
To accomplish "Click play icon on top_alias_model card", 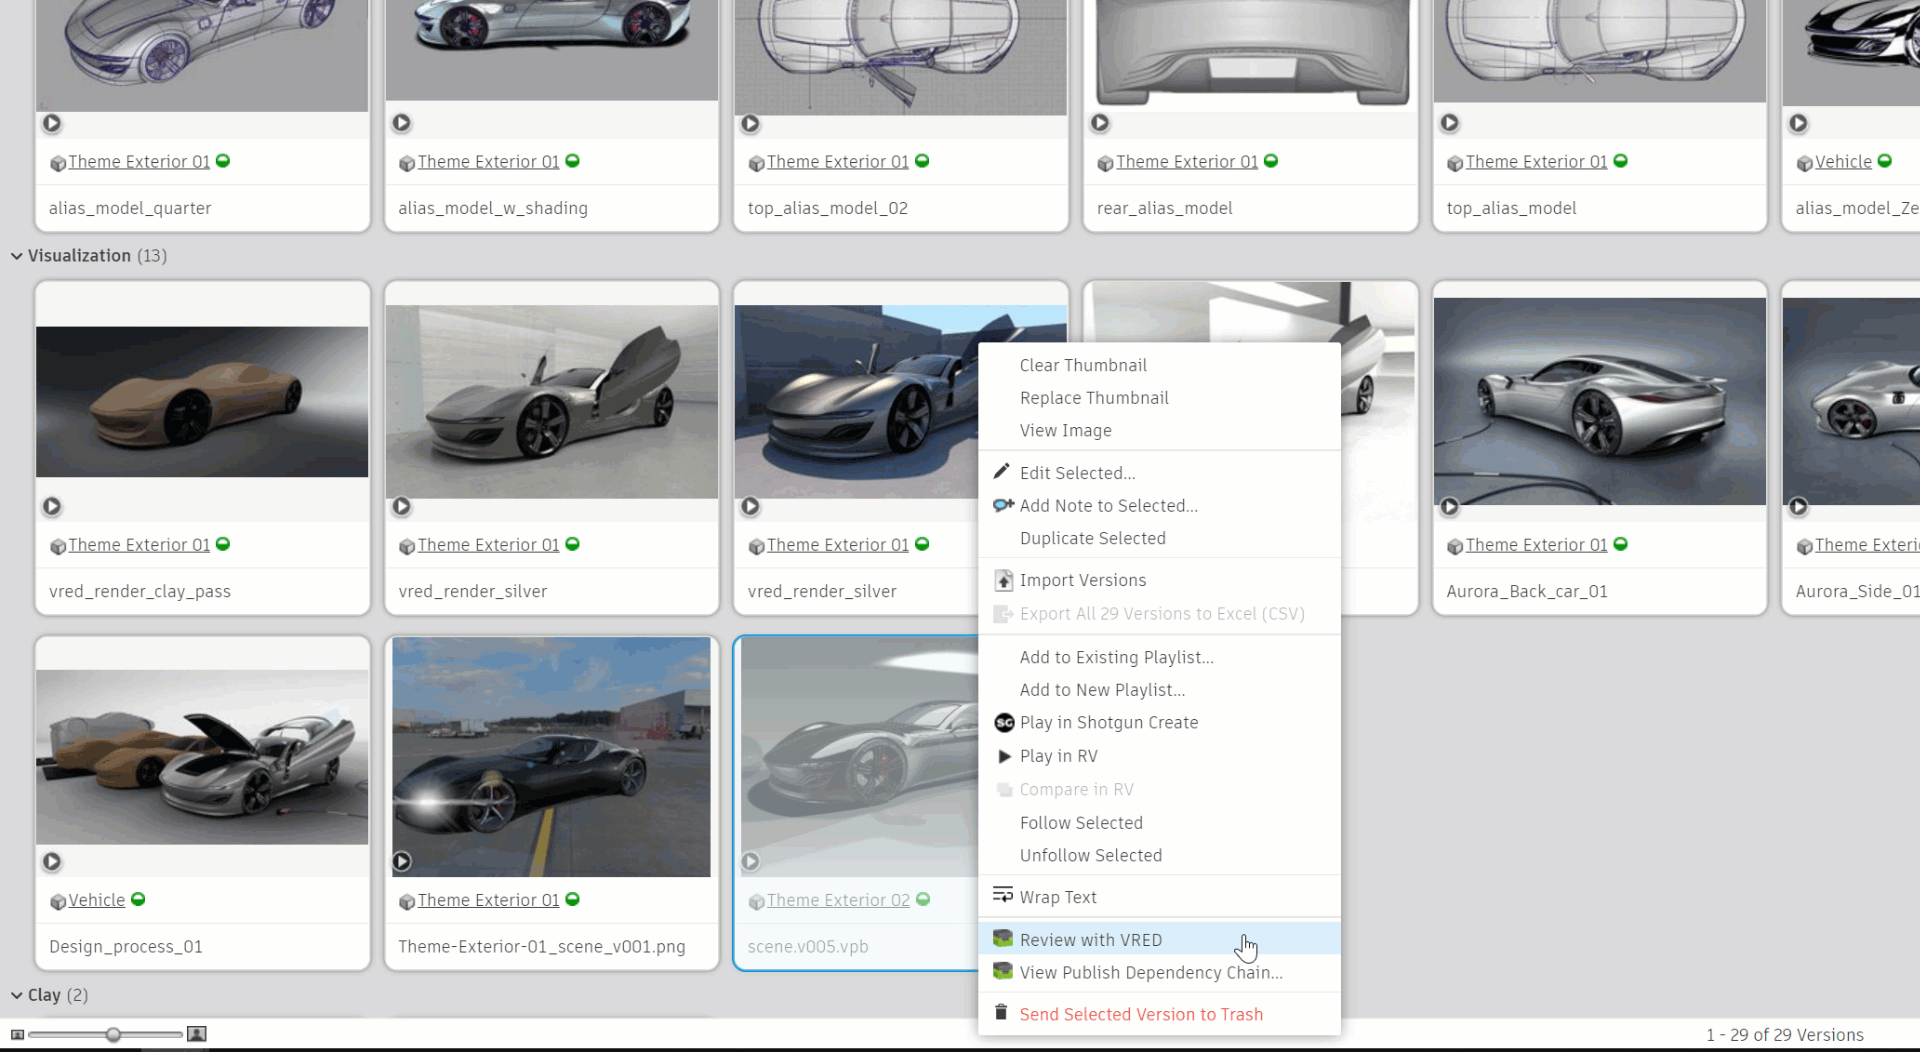I will (x=1449, y=123).
